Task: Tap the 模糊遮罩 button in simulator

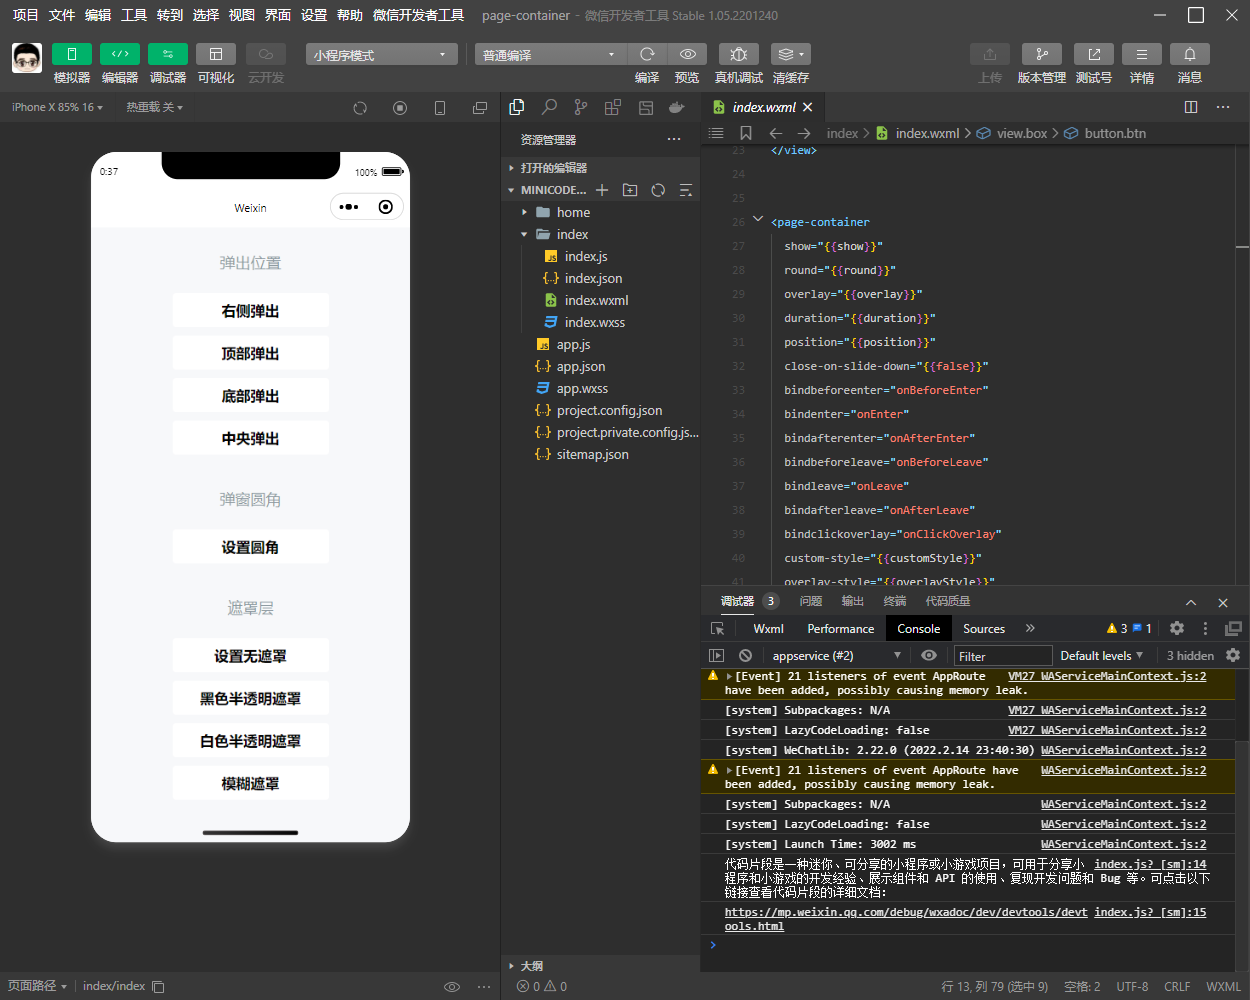Action: pos(250,783)
